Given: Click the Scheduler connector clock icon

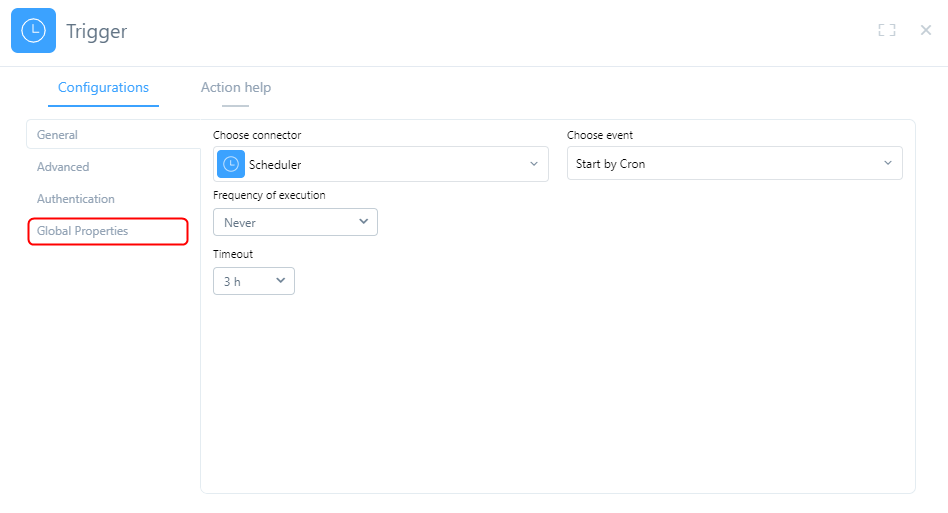Looking at the screenshot, I should 231,164.
